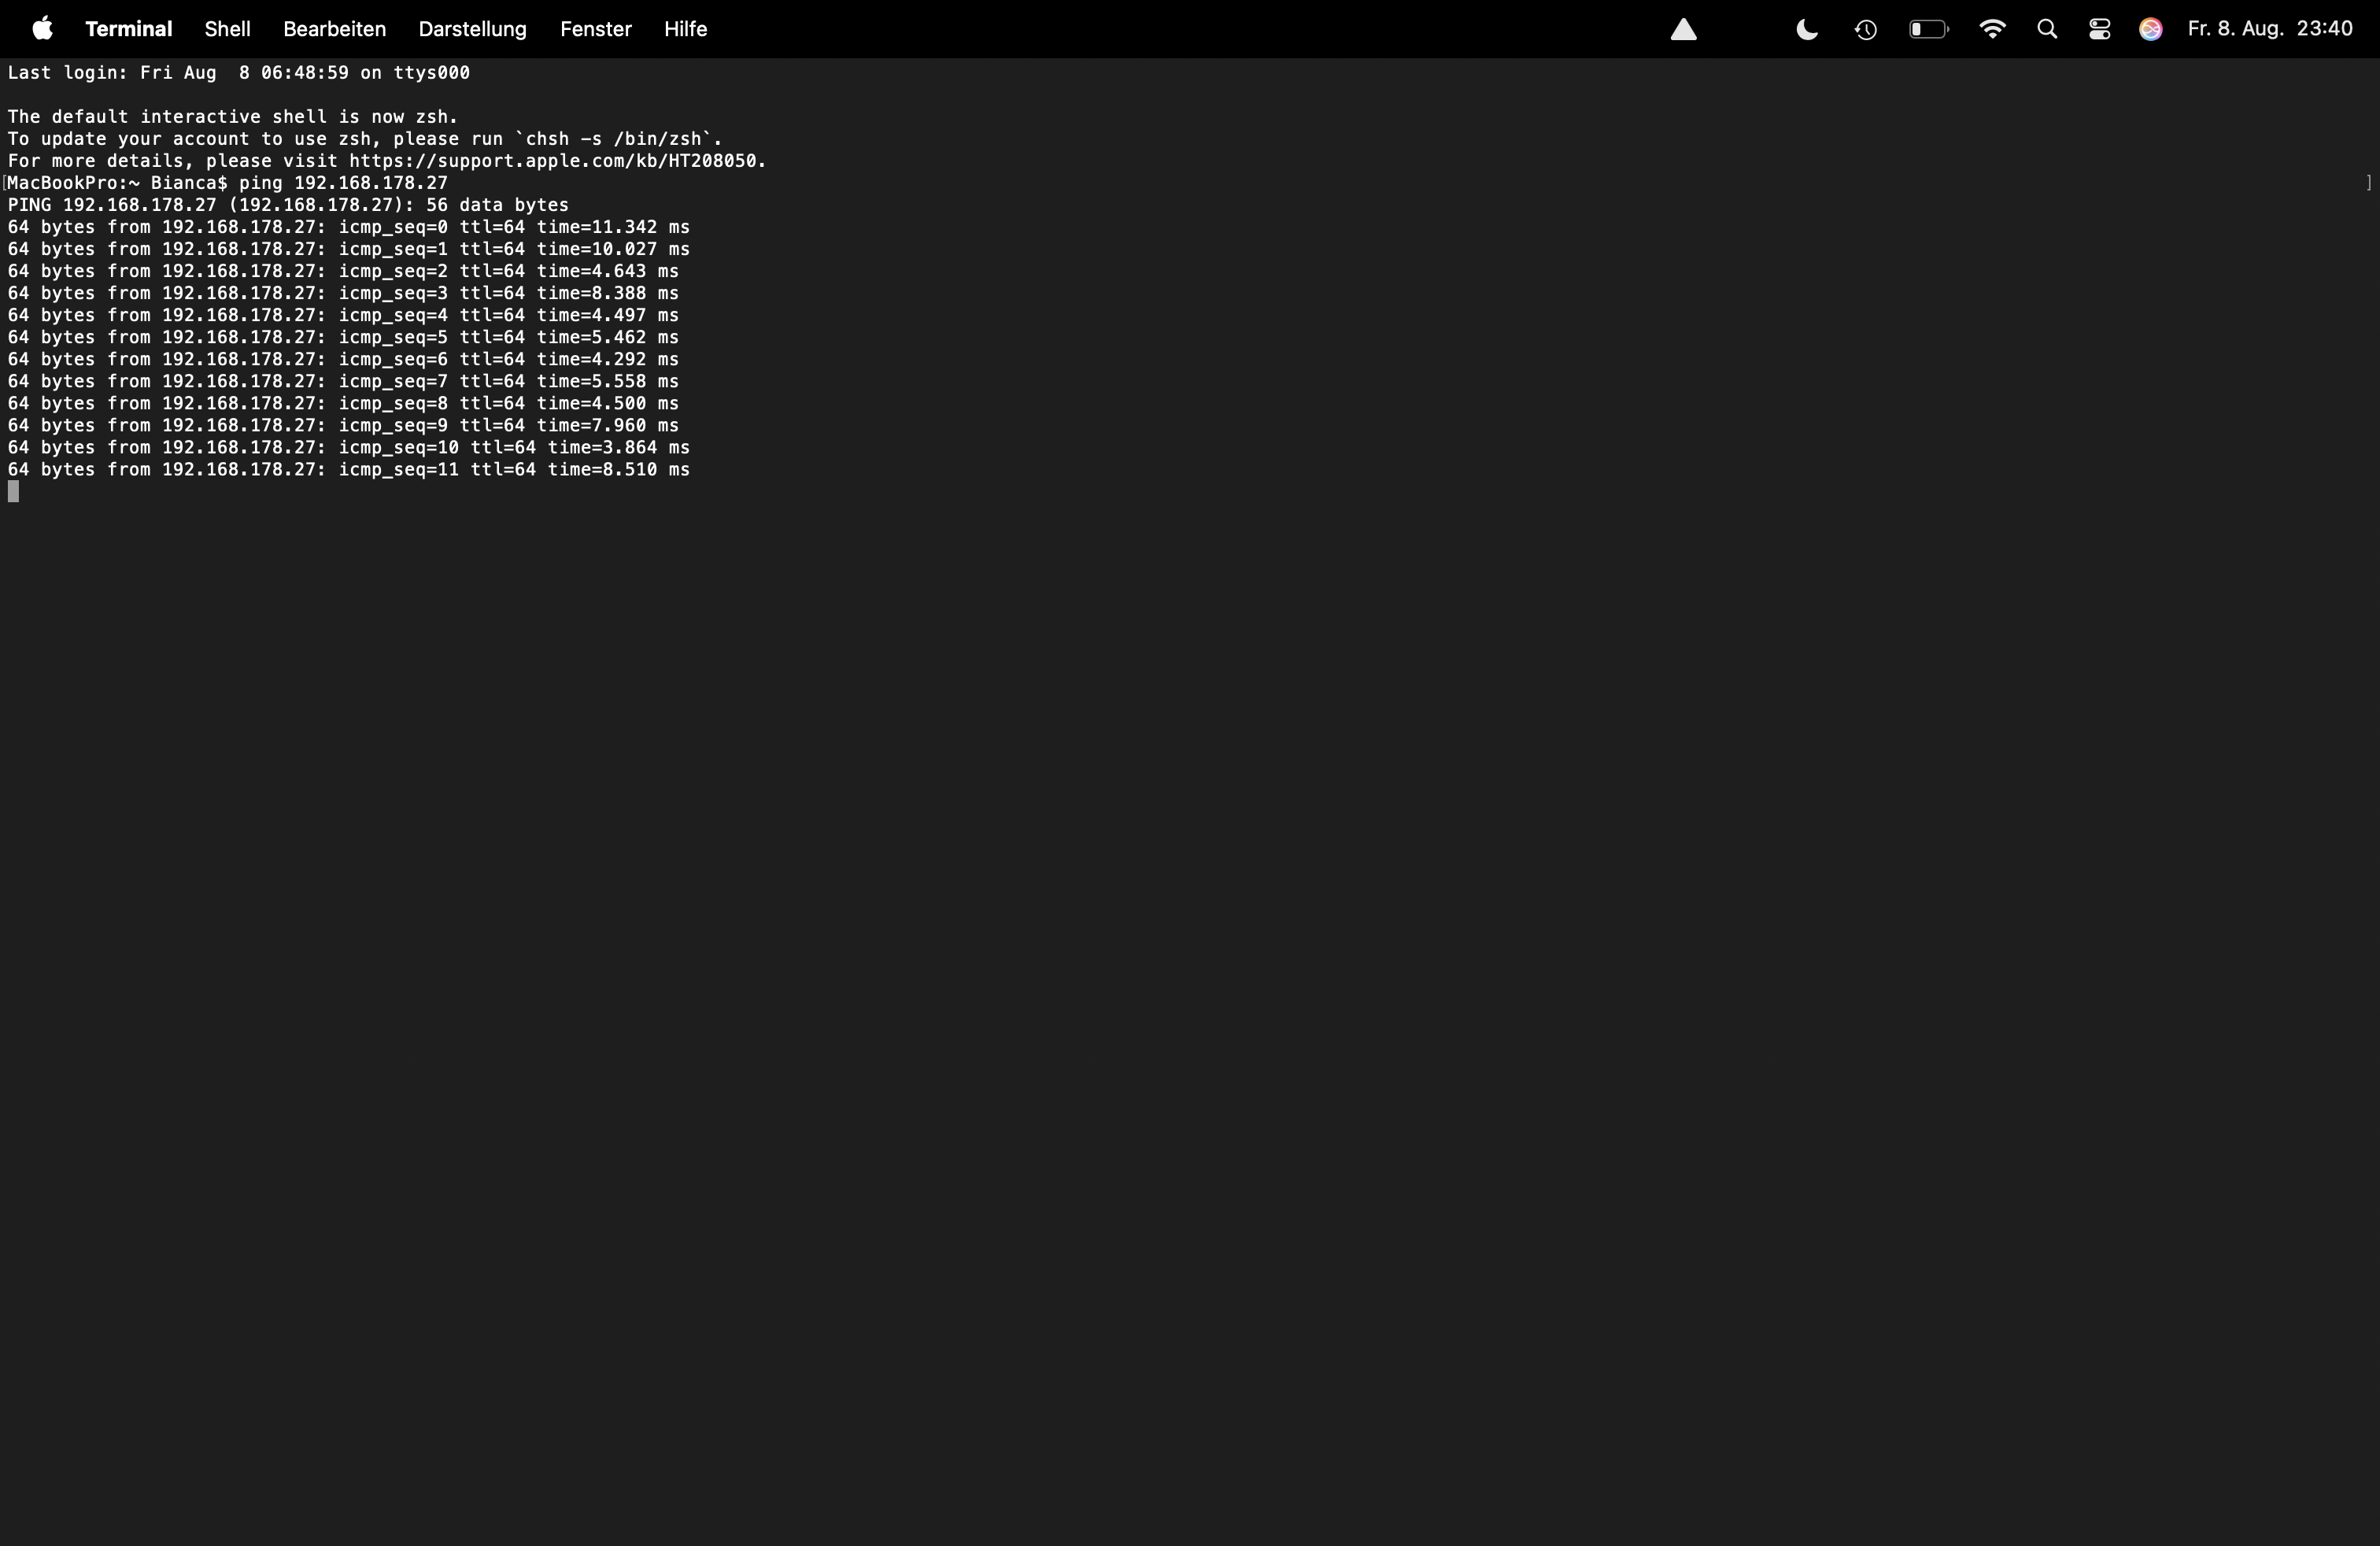Open the Control Center icon
Viewport: 2380px width, 1546px height.
tap(2099, 30)
